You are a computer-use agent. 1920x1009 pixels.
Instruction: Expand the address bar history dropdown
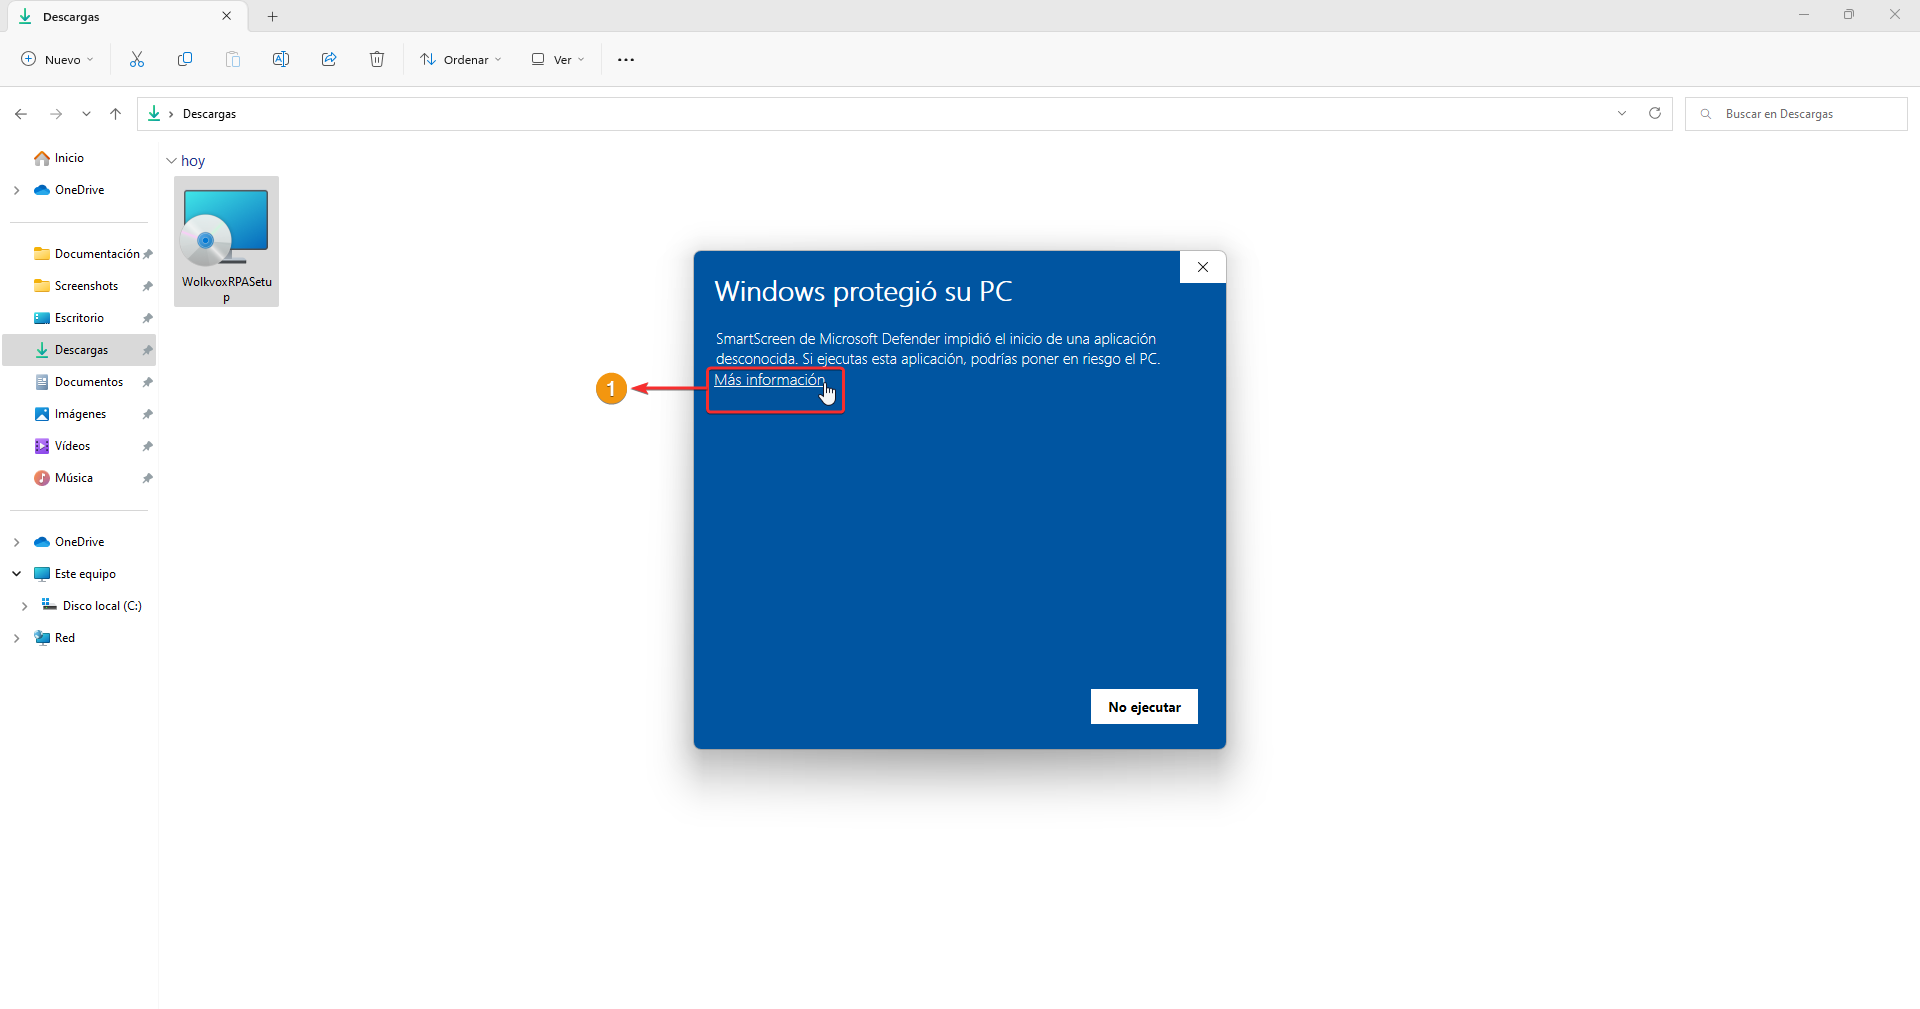click(1622, 113)
